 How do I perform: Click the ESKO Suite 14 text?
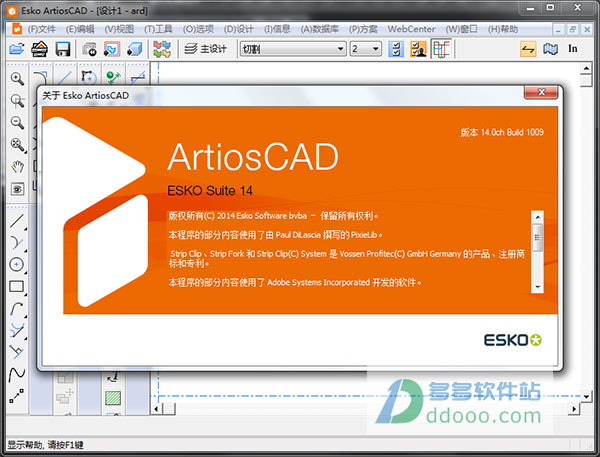tap(210, 191)
